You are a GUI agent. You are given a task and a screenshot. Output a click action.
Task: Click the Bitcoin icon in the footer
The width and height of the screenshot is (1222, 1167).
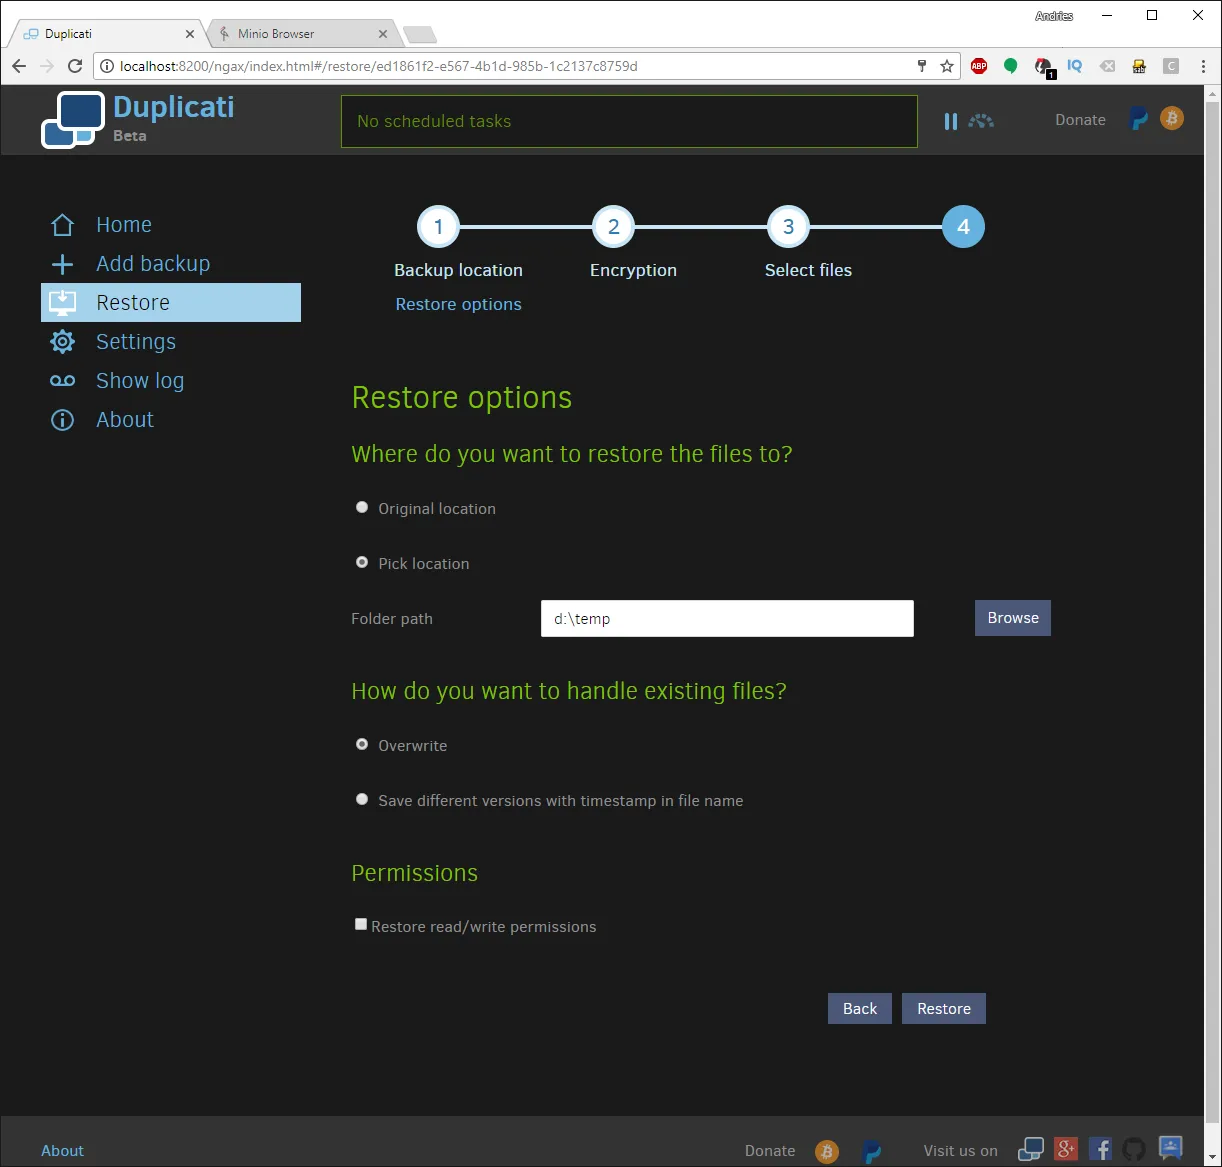pos(826,1151)
